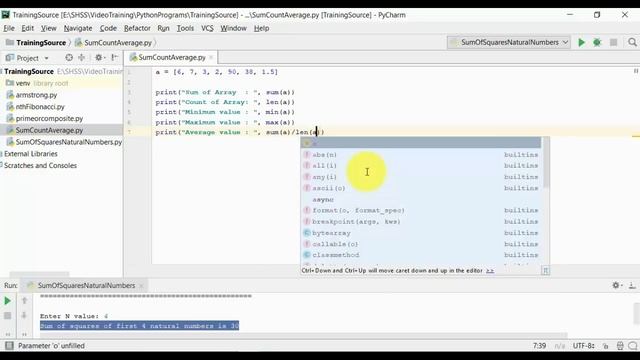Select armstrong.py in project tree
This screenshot has height=360, width=640.
(36, 95)
